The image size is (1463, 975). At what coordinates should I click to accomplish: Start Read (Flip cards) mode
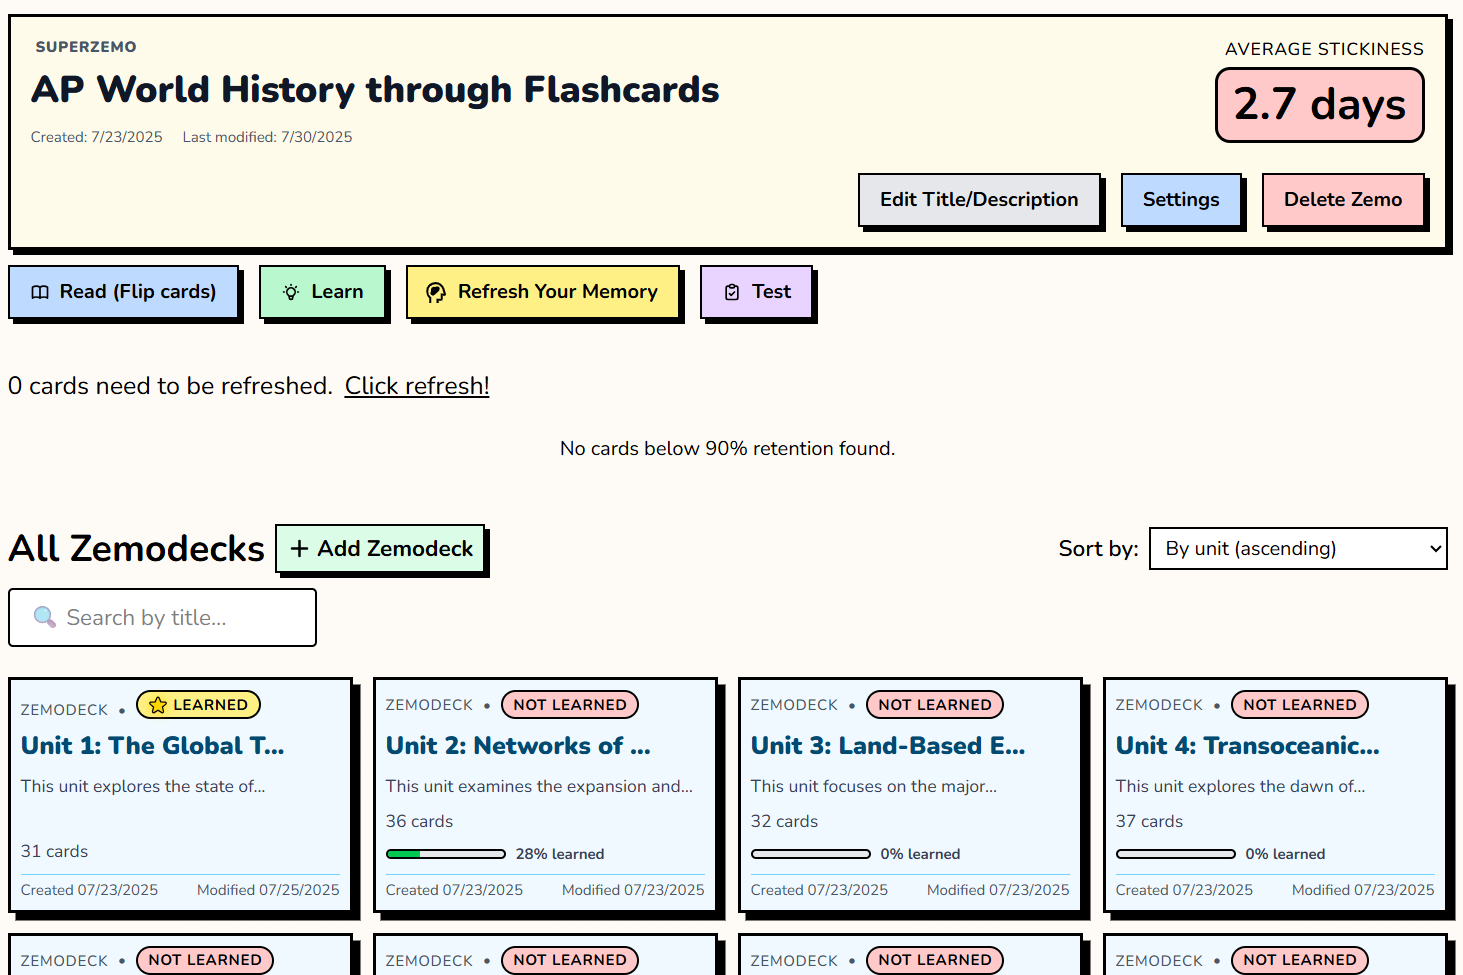coord(124,292)
